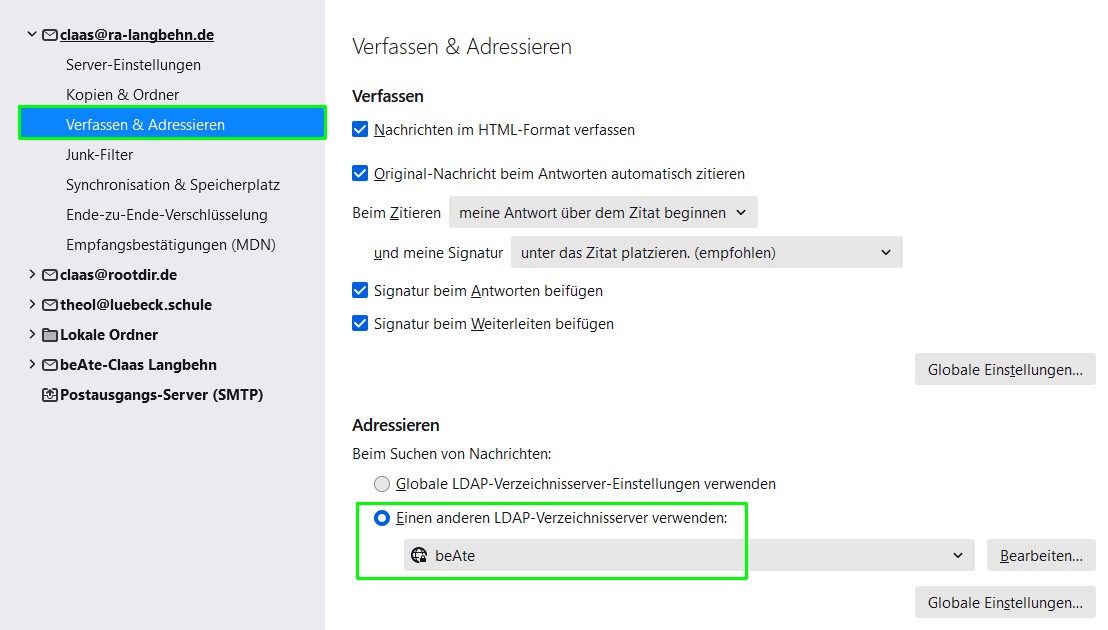1108x630 pixels.
Task: Open the Signatur placement dropdown
Action: (x=707, y=252)
